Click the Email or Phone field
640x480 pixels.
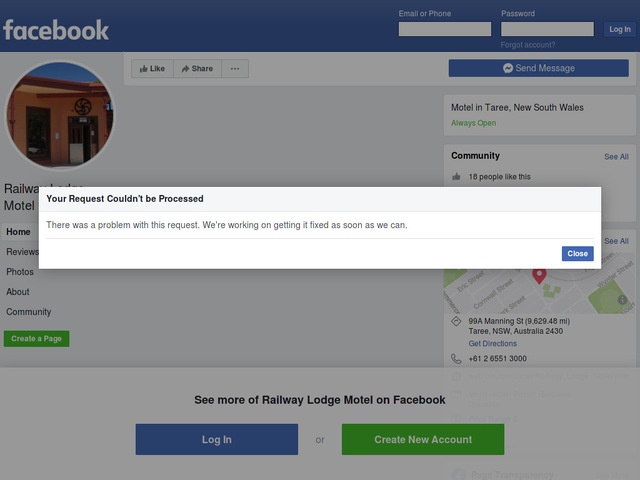point(445,29)
